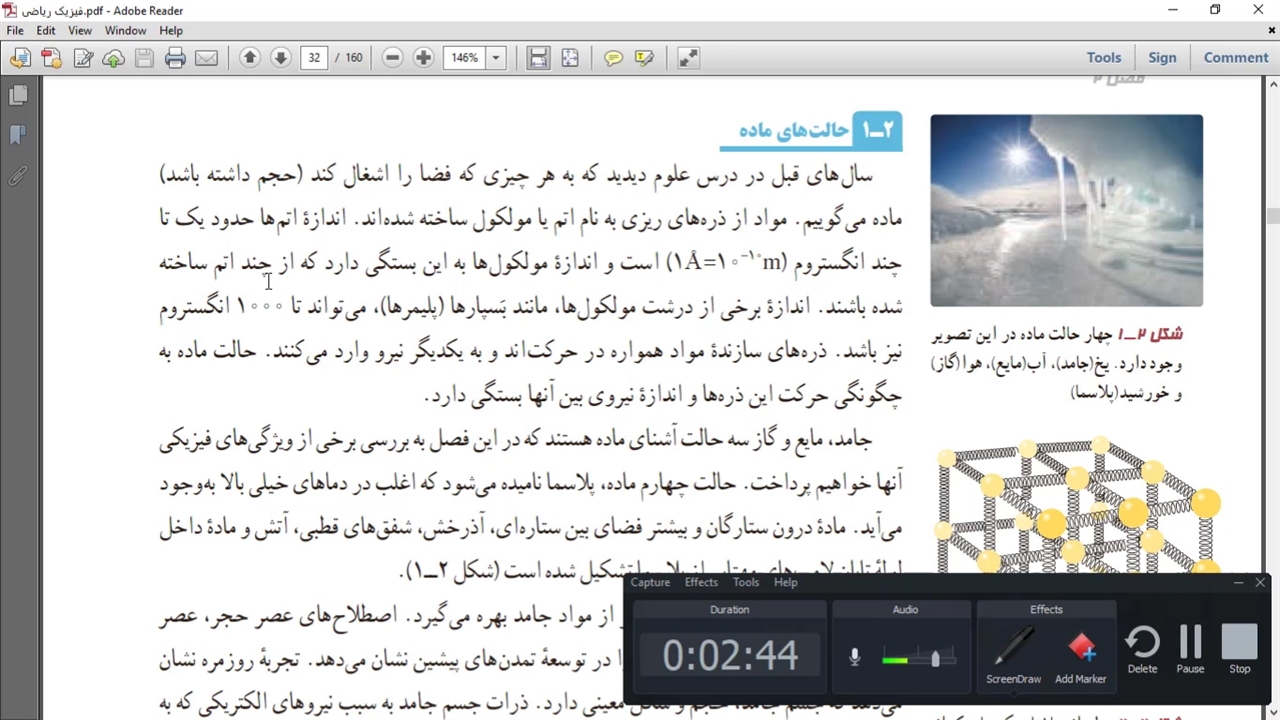Open the attachments paperclip panel
Viewport: 1280px width, 720px height.
click(x=18, y=176)
